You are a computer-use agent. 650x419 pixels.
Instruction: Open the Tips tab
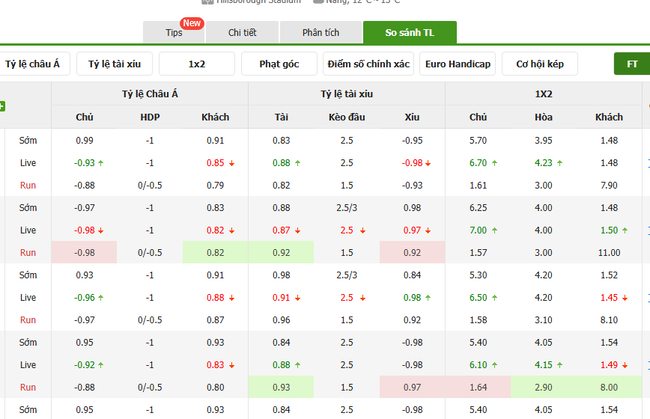(x=174, y=33)
